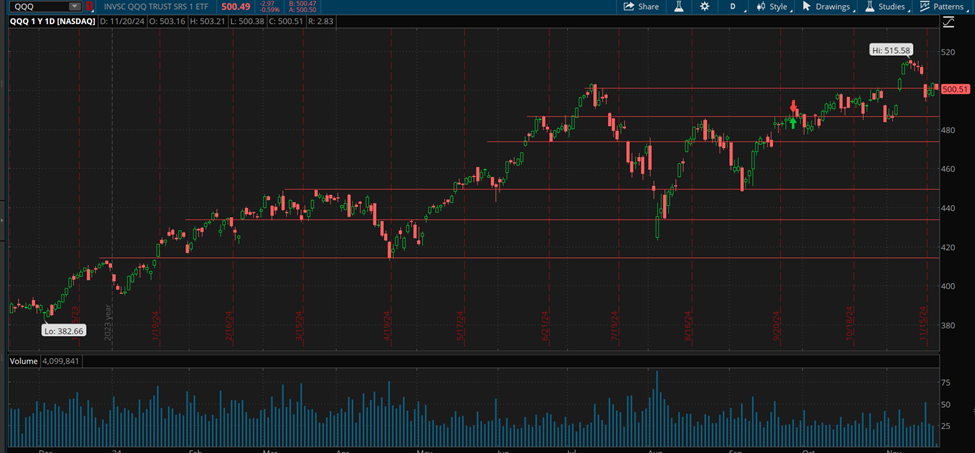Open the D timeframe dropdown
This screenshot has width=975, height=453.
tap(735, 6)
